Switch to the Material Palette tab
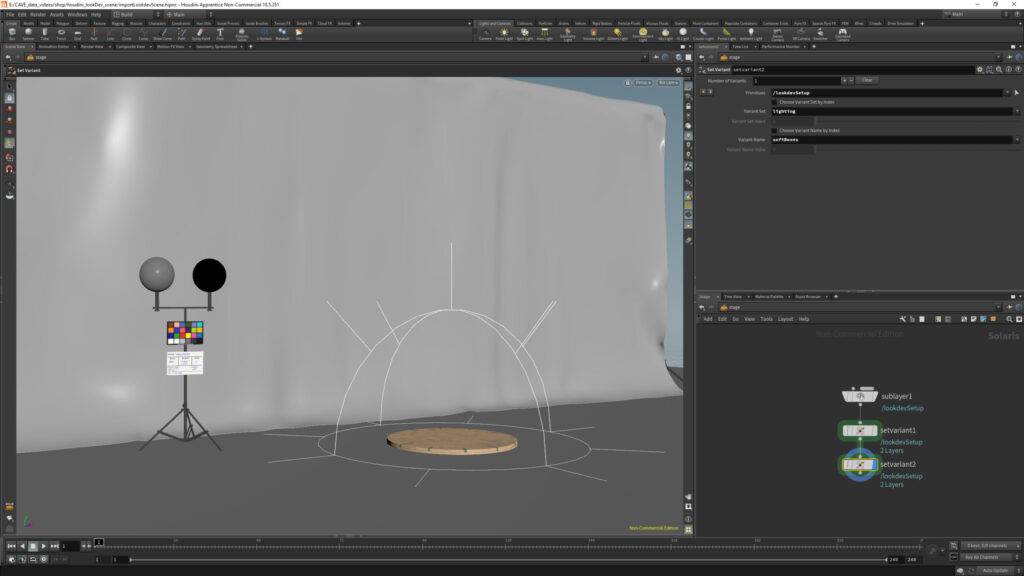Screen dimensions: 1024x576 click(x=769, y=296)
